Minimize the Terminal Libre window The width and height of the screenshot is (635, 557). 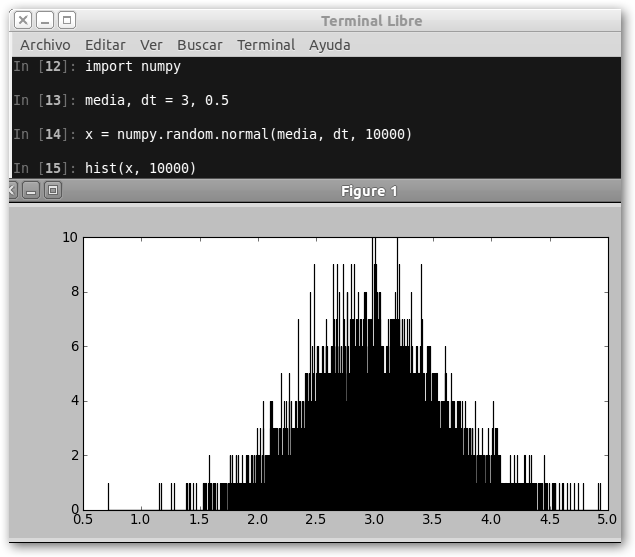[x=45, y=20]
